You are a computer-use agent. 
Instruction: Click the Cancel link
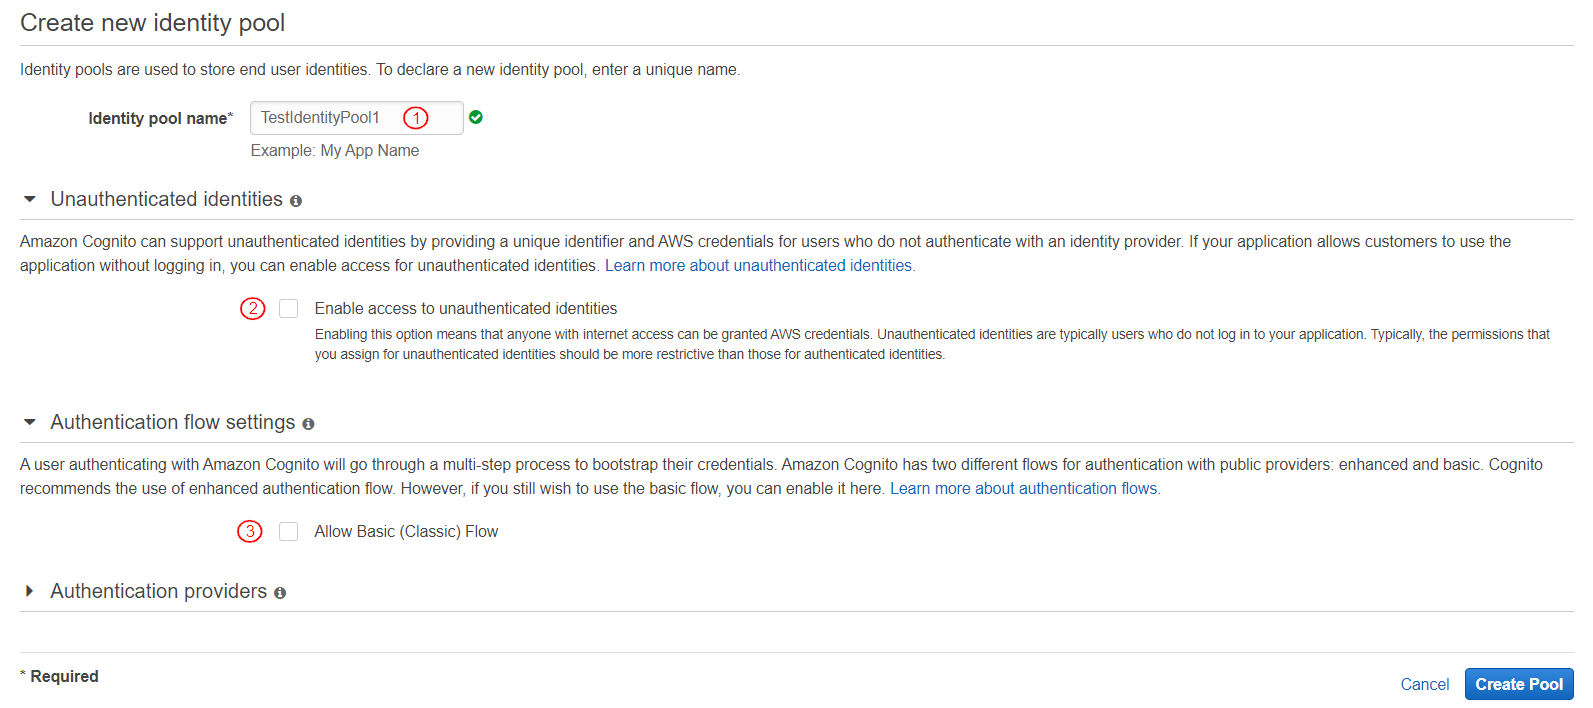[x=1424, y=684]
